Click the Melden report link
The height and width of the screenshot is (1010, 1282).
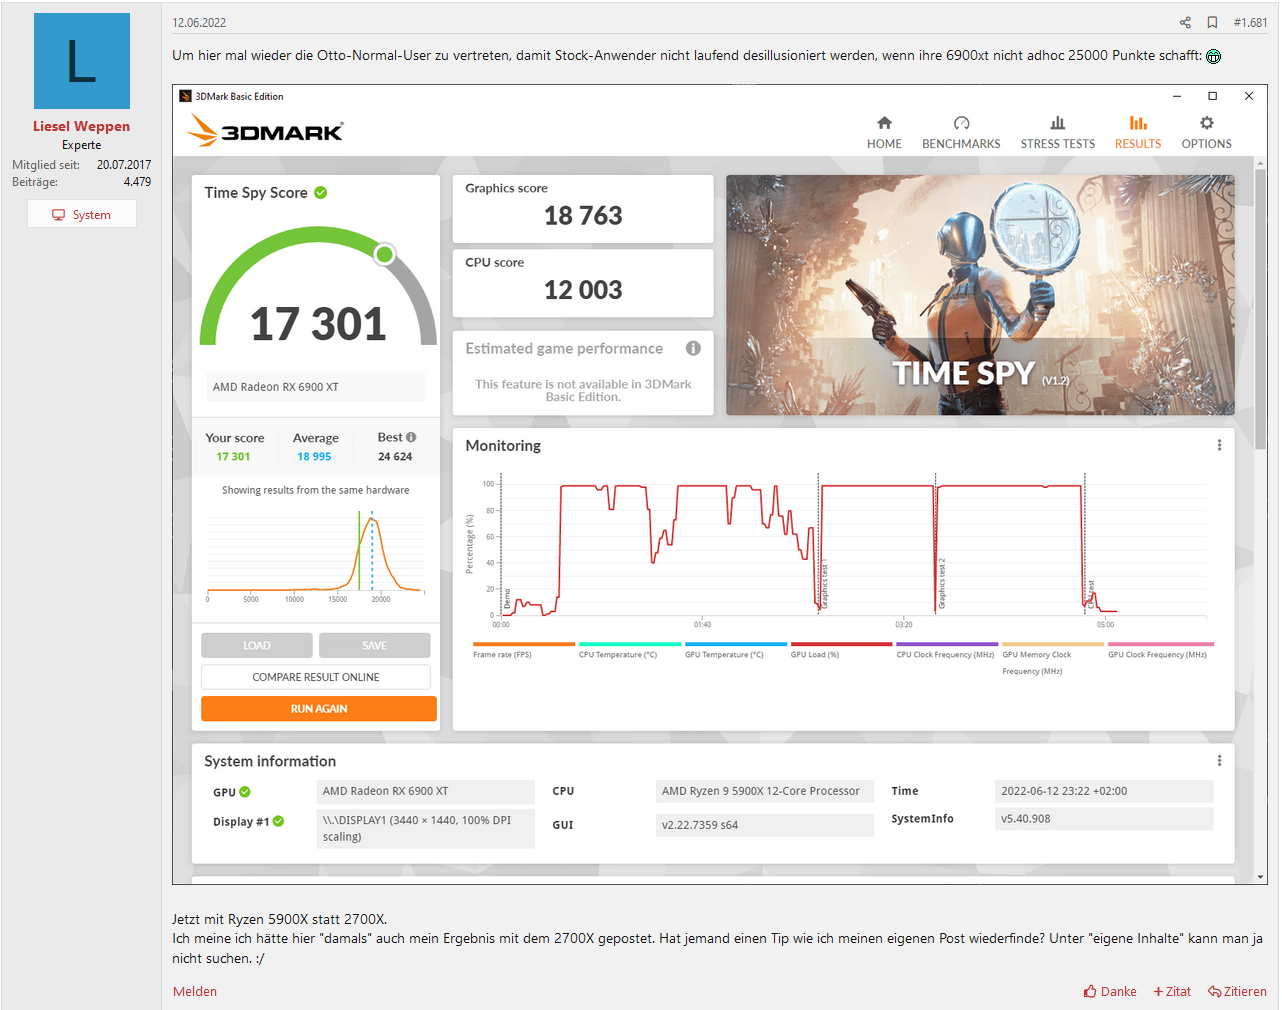[x=195, y=991]
